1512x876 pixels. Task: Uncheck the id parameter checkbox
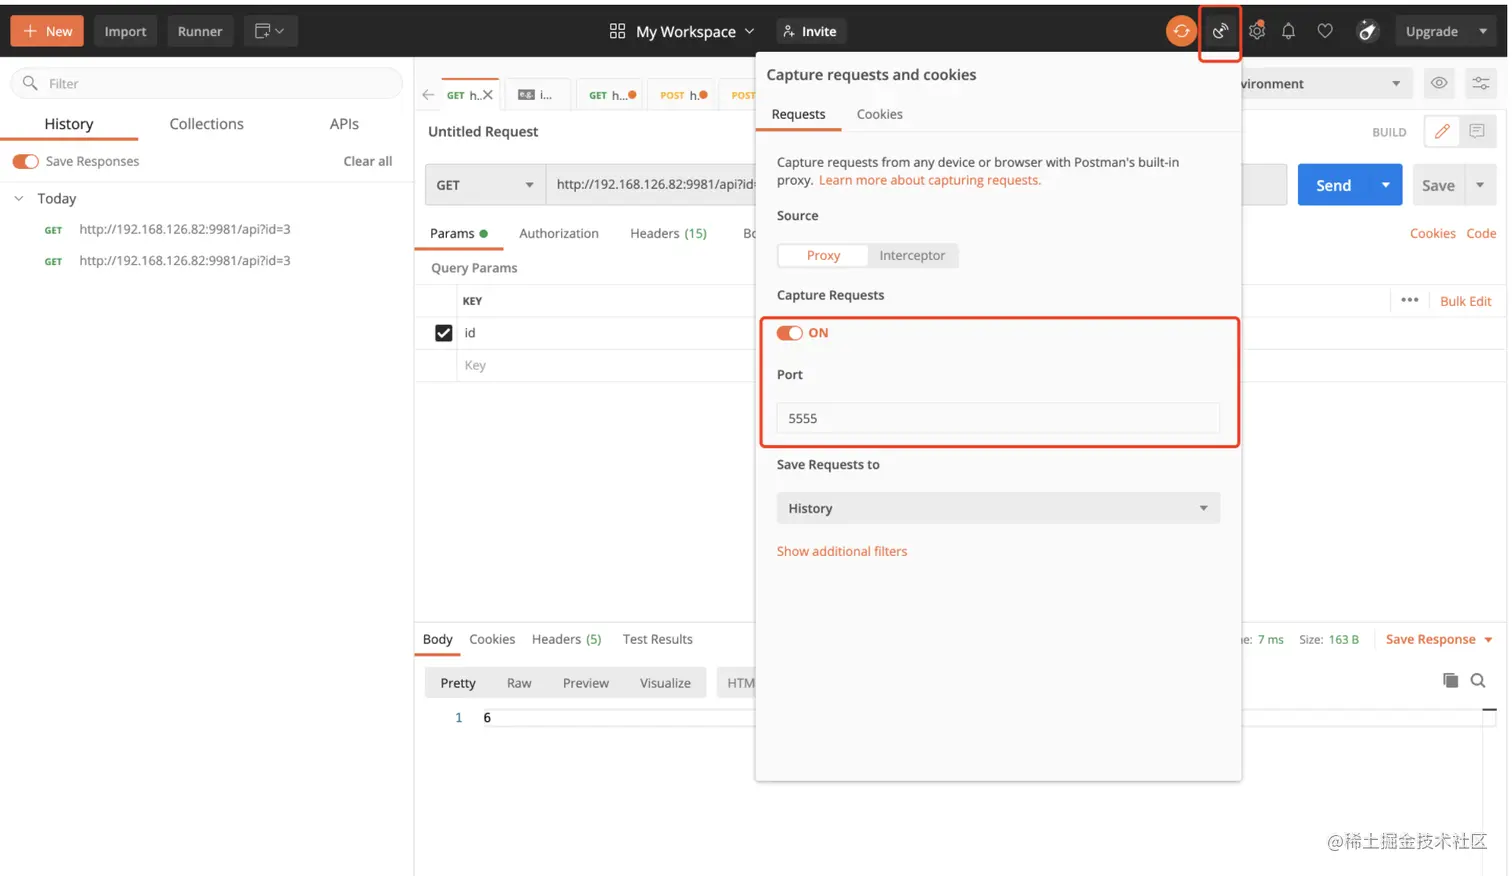(x=444, y=333)
